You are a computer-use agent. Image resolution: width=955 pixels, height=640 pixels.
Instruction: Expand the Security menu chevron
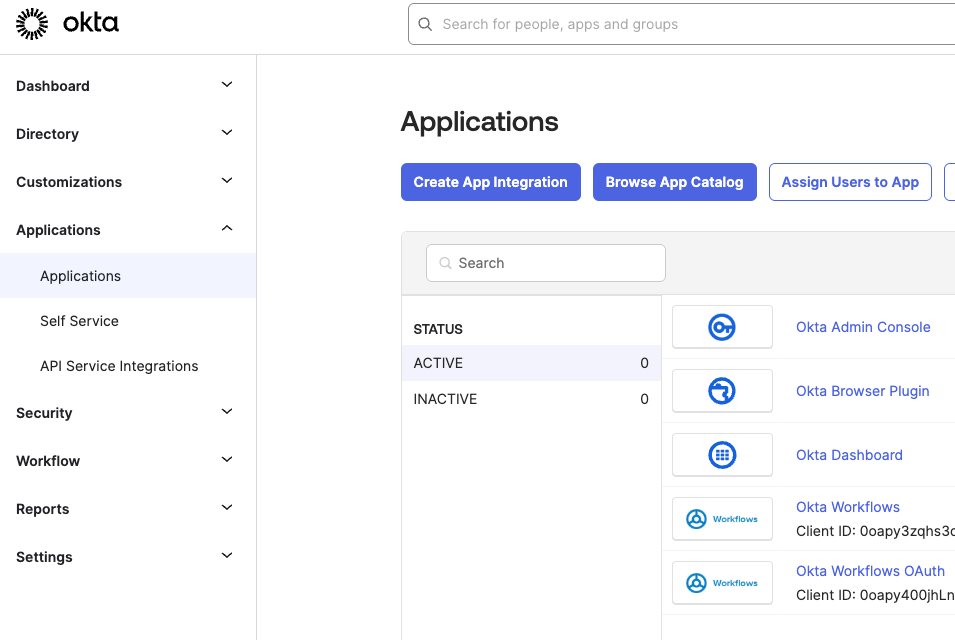[227, 412]
